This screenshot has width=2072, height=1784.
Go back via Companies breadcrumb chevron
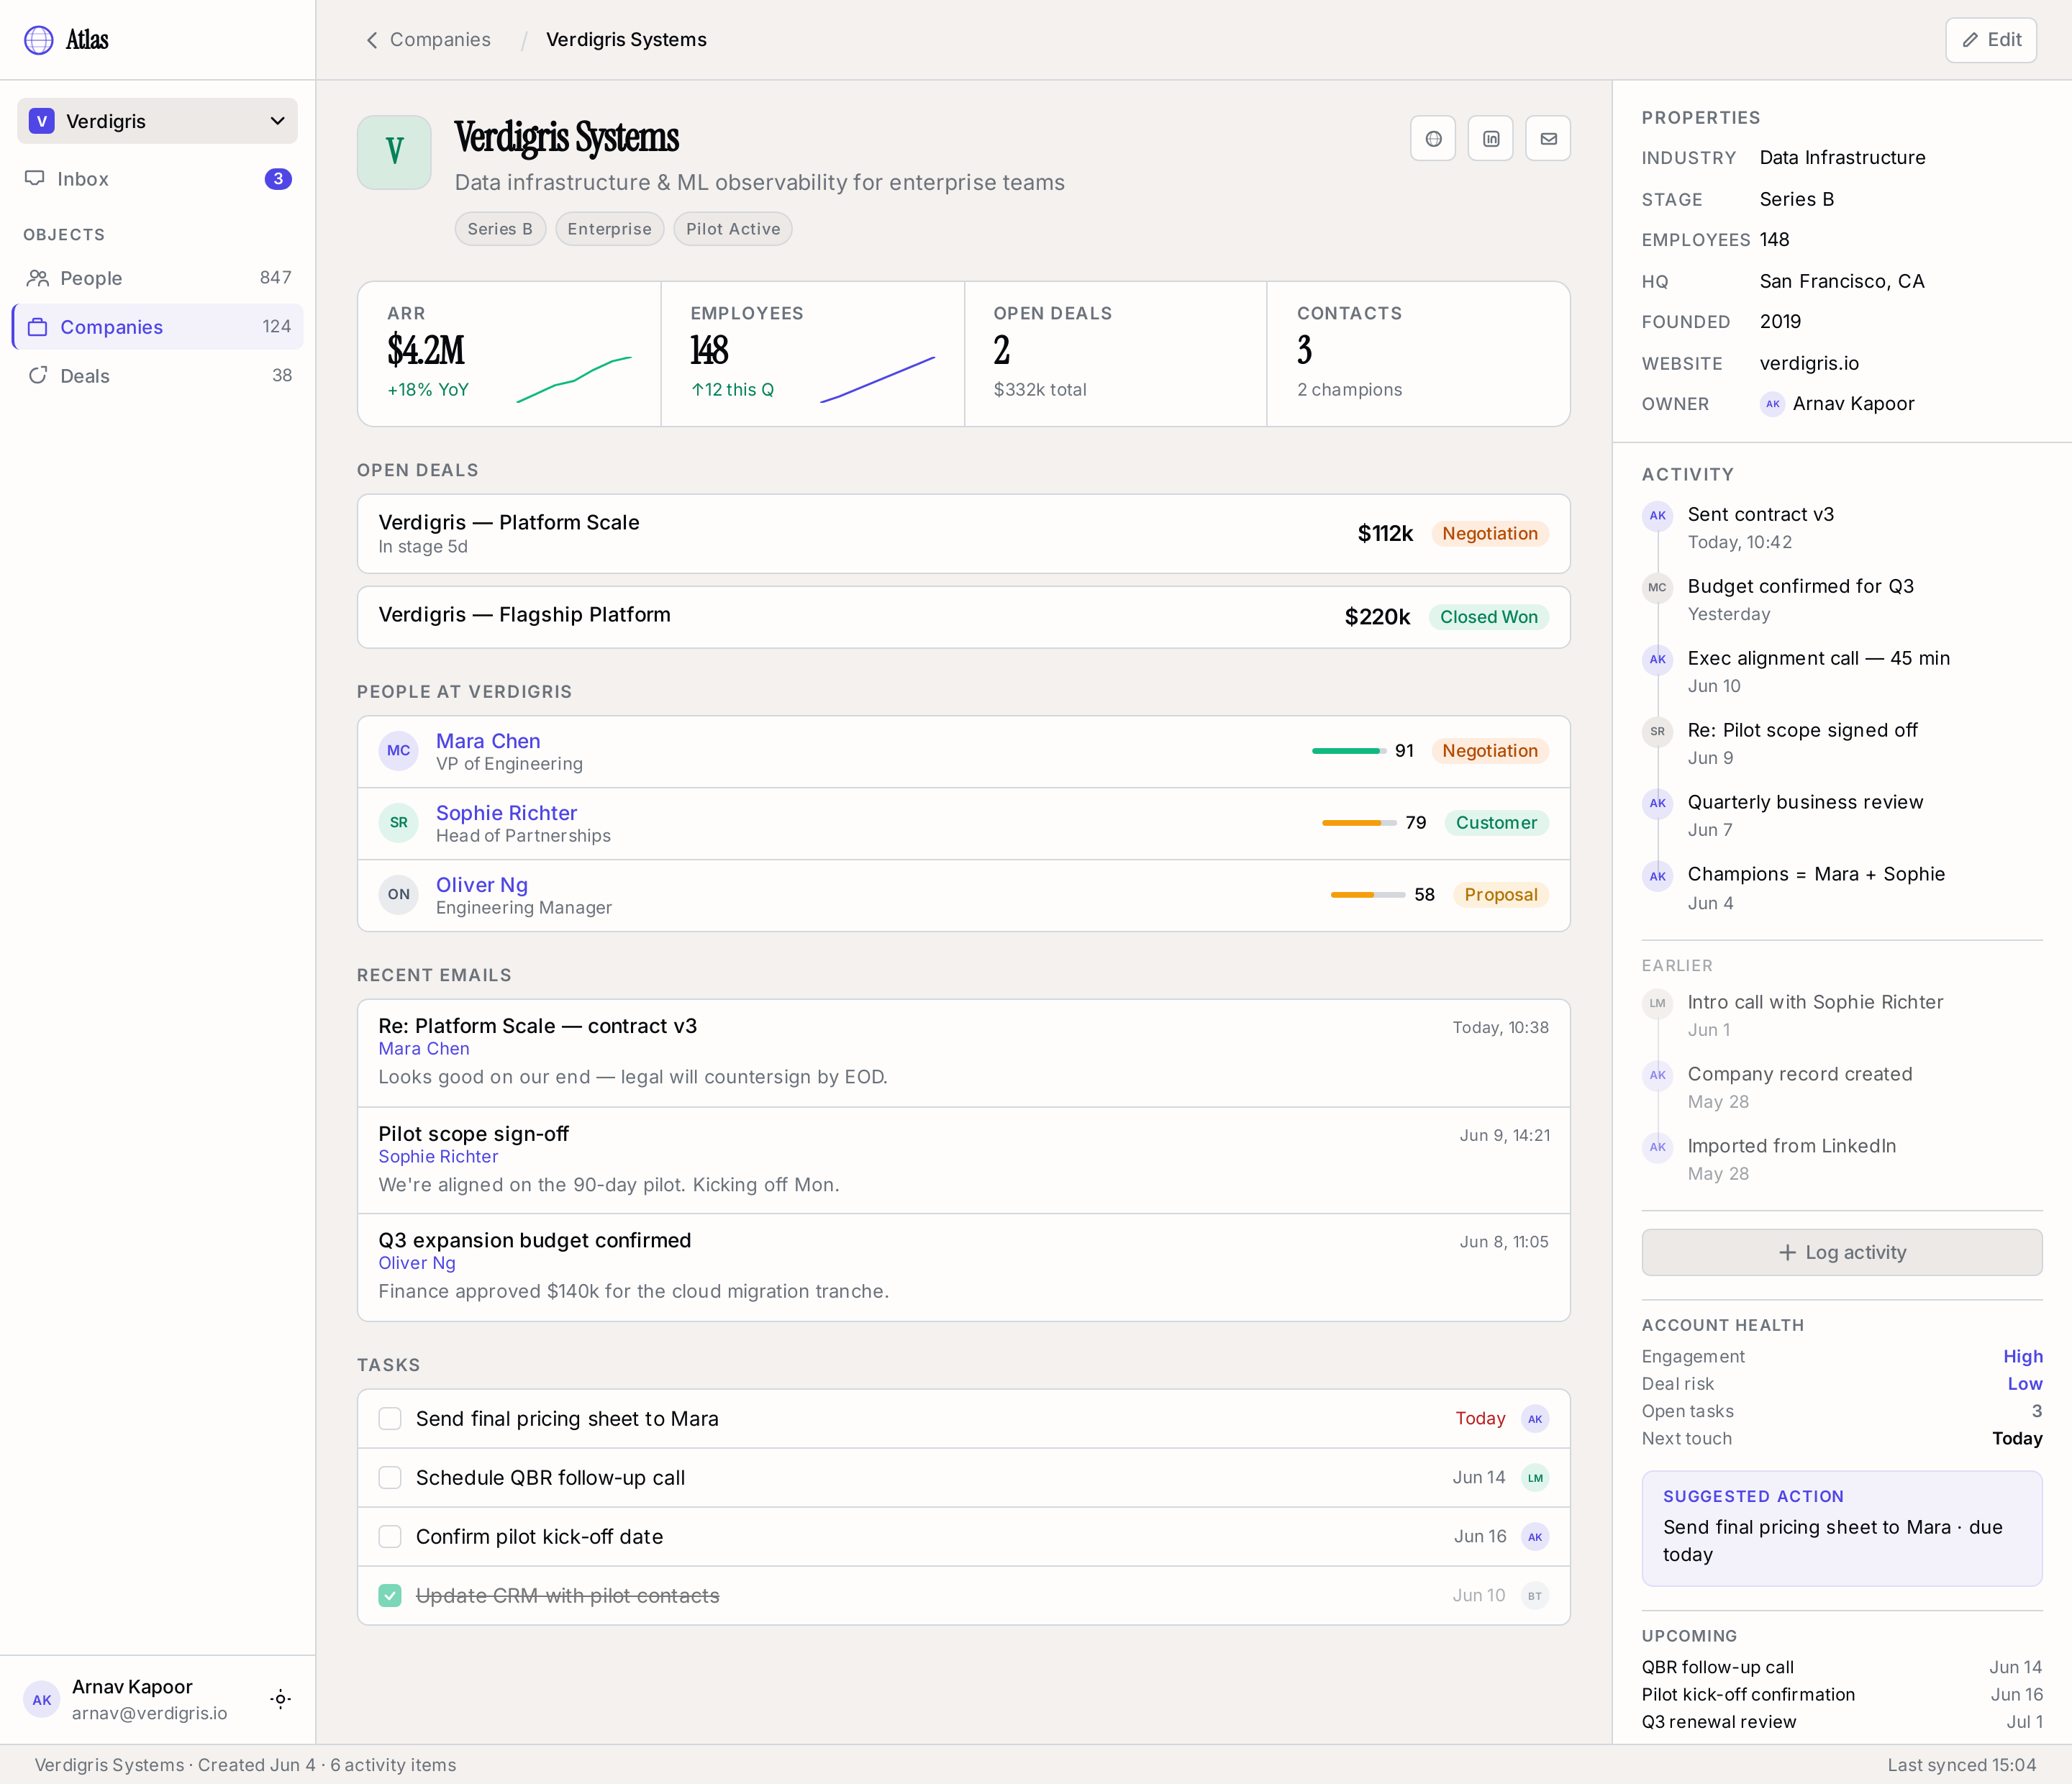pyautogui.click(x=372, y=40)
